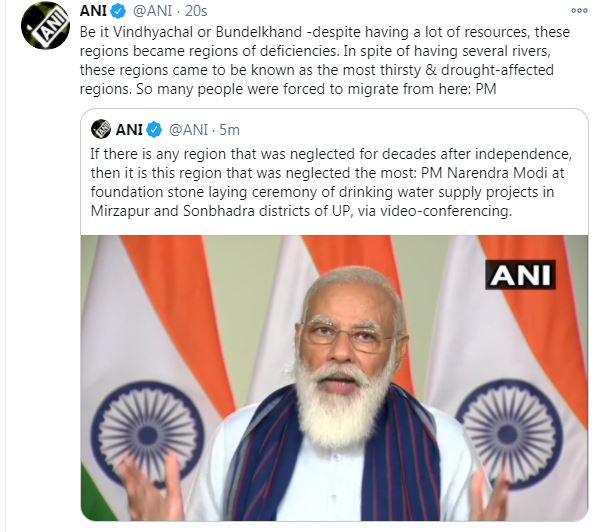
Task: Click the quoted tweet card border area
Action: [334, 315]
